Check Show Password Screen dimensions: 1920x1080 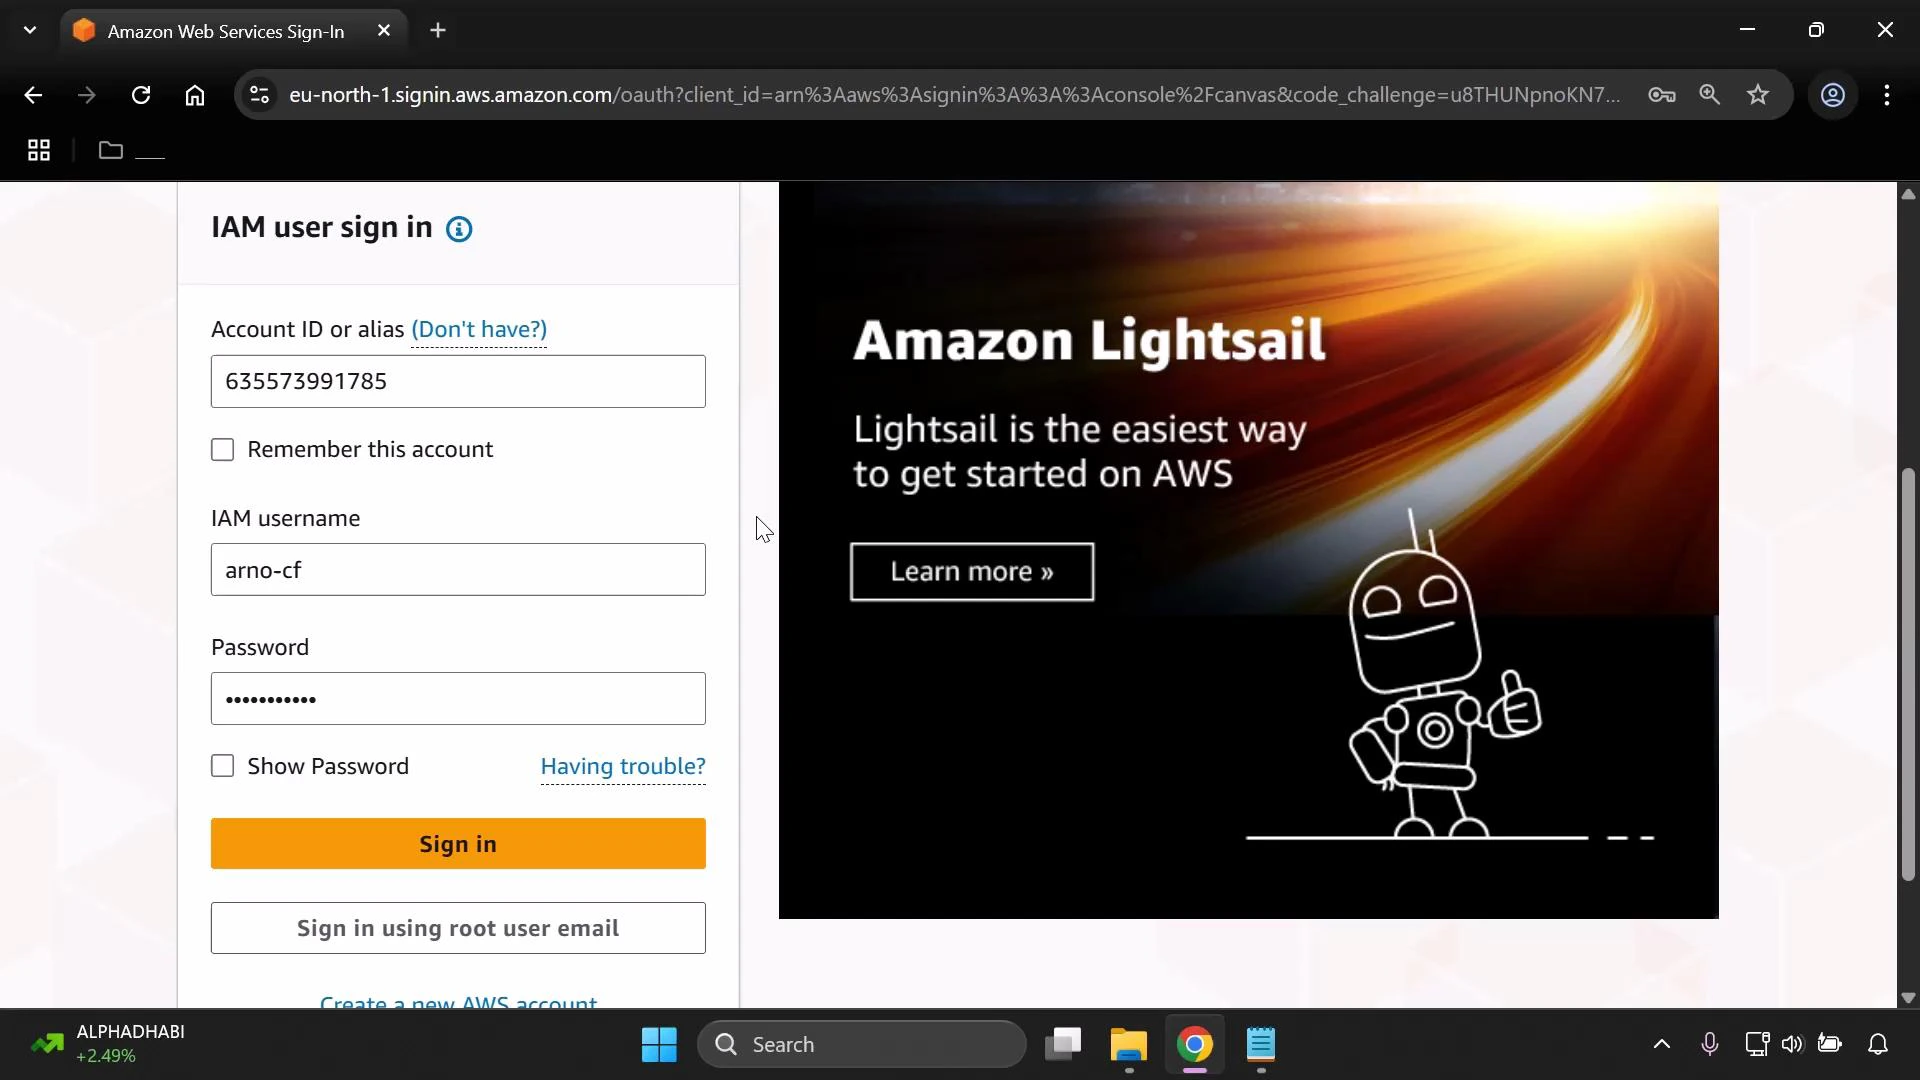(x=223, y=766)
